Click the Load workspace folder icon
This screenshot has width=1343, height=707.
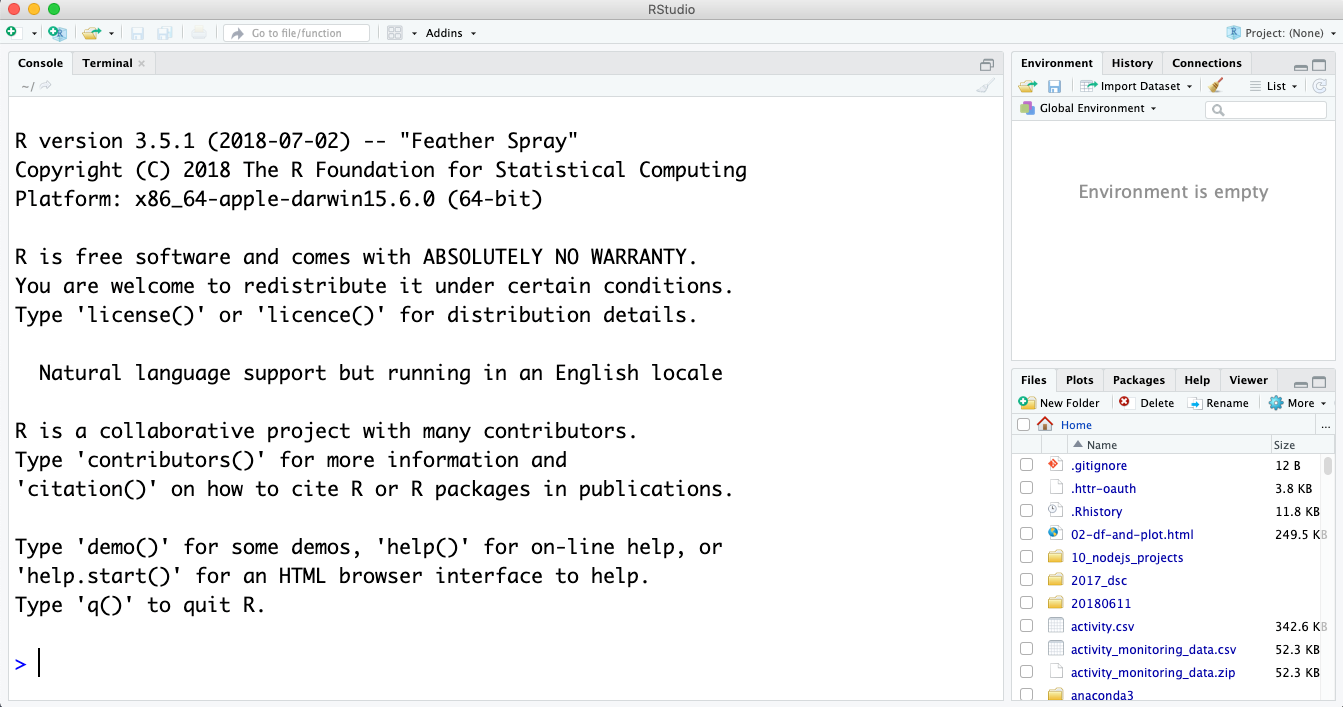[x=1028, y=86]
